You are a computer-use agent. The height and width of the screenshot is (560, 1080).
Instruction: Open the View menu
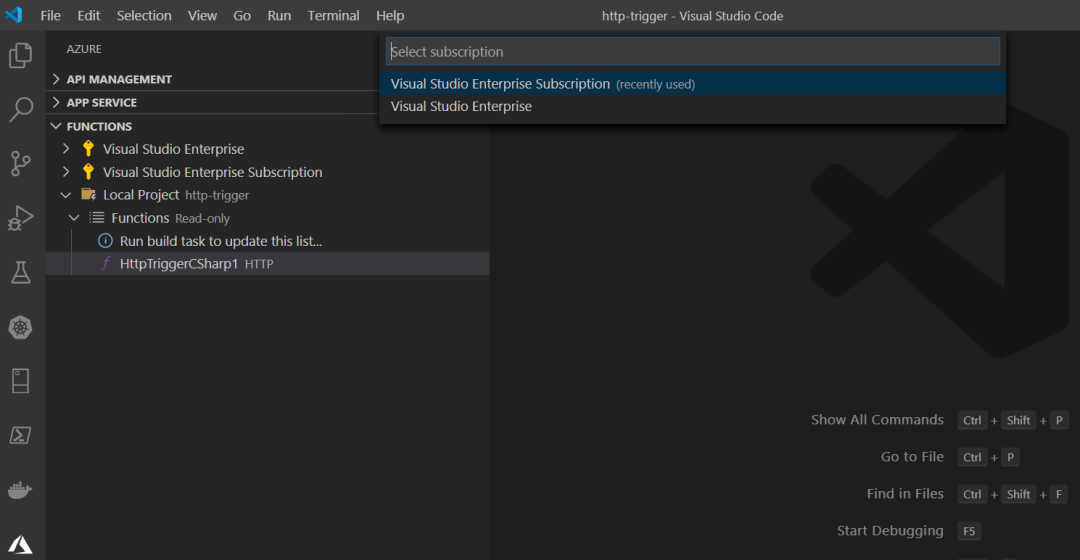[202, 15]
